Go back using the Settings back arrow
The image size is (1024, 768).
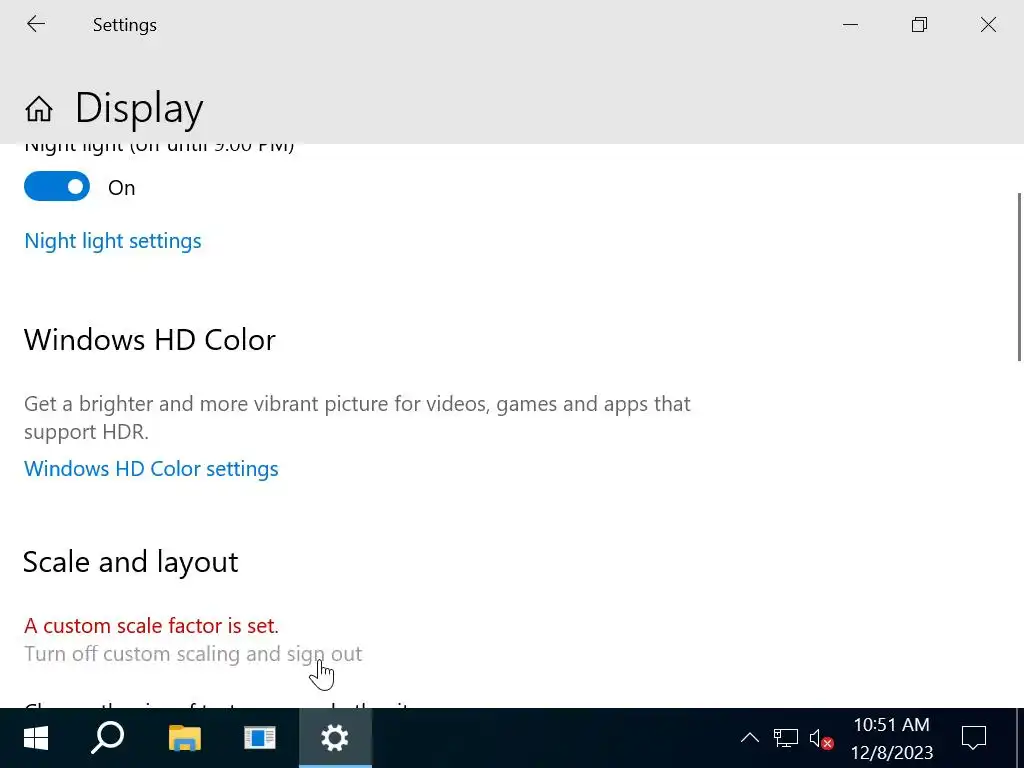(x=36, y=25)
